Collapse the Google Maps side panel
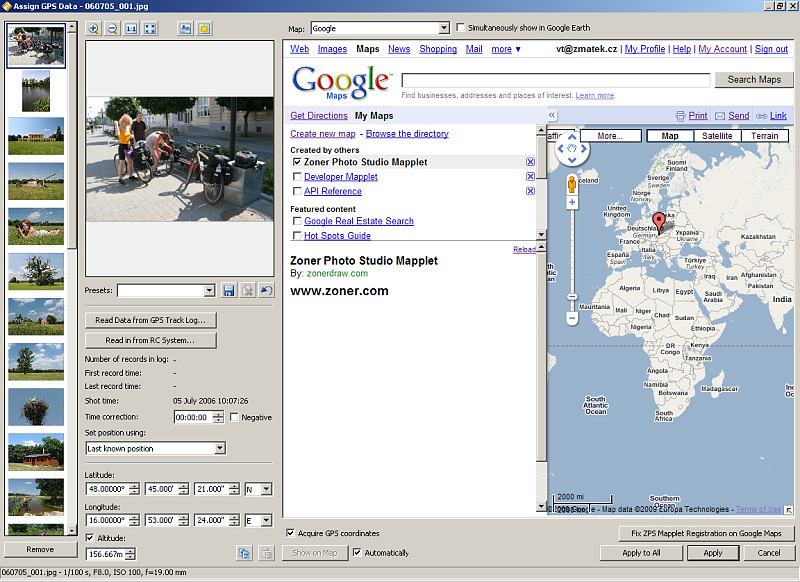Screen dimensions: 800x582 coord(552,115)
